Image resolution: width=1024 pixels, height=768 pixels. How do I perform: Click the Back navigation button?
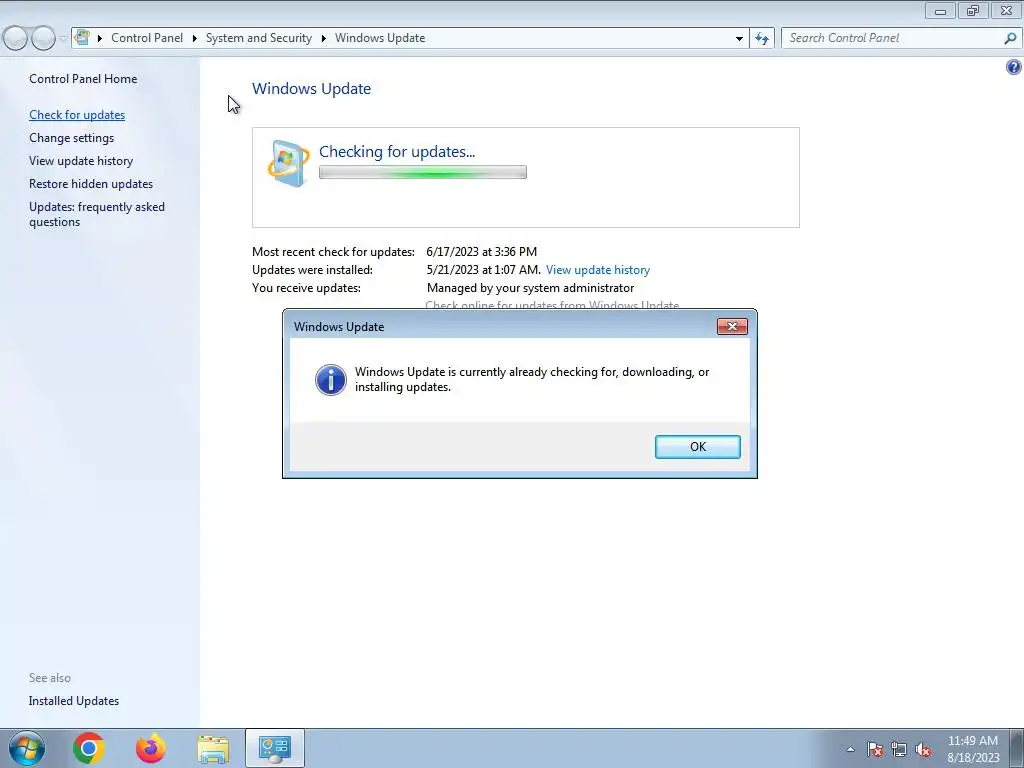(15, 38)
